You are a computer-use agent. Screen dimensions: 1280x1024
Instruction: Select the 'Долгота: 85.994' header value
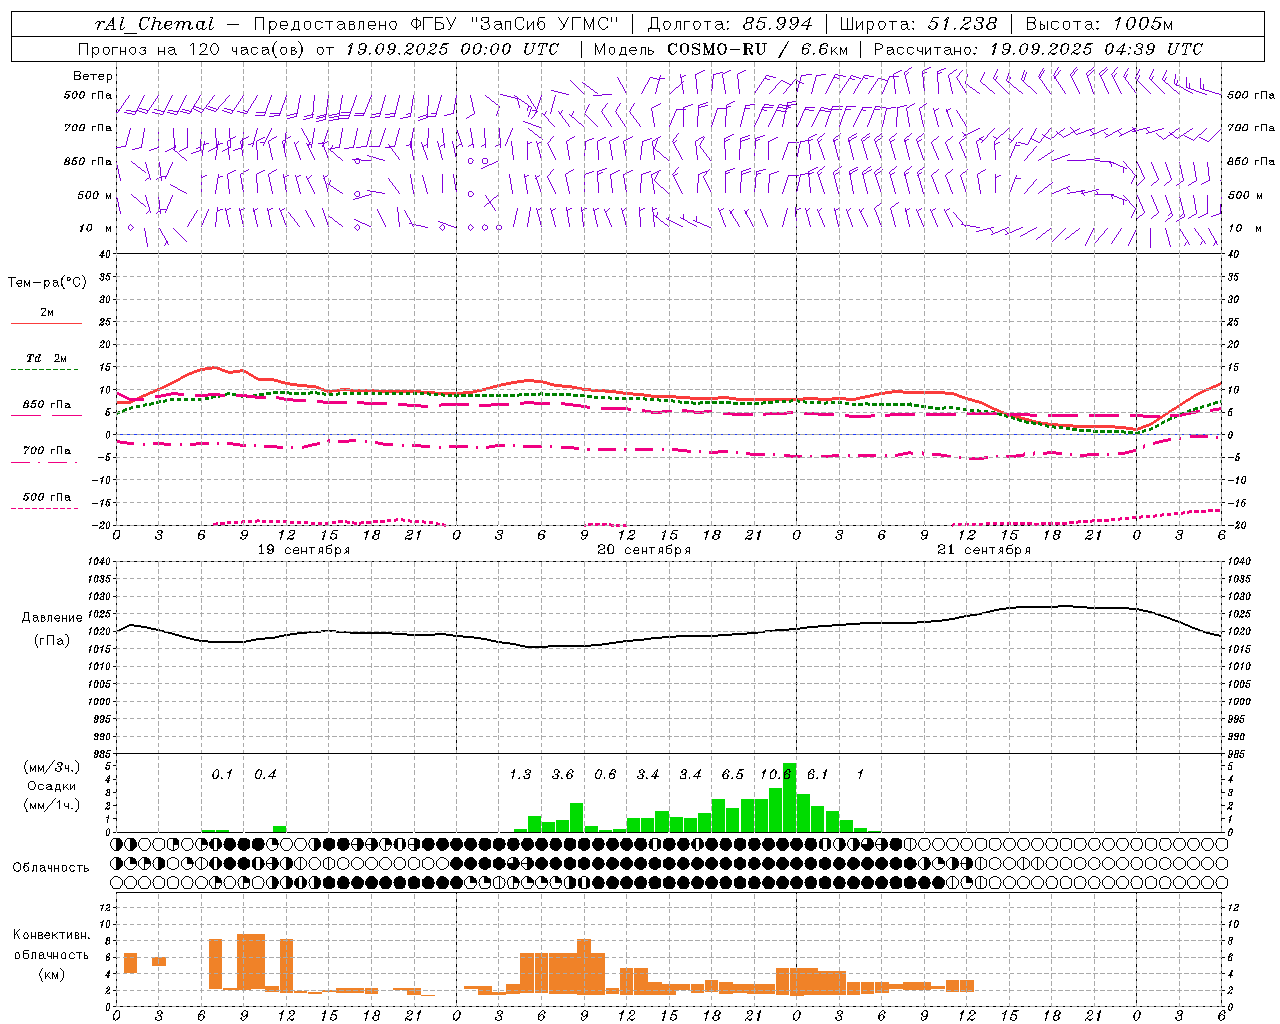point(732,24)
